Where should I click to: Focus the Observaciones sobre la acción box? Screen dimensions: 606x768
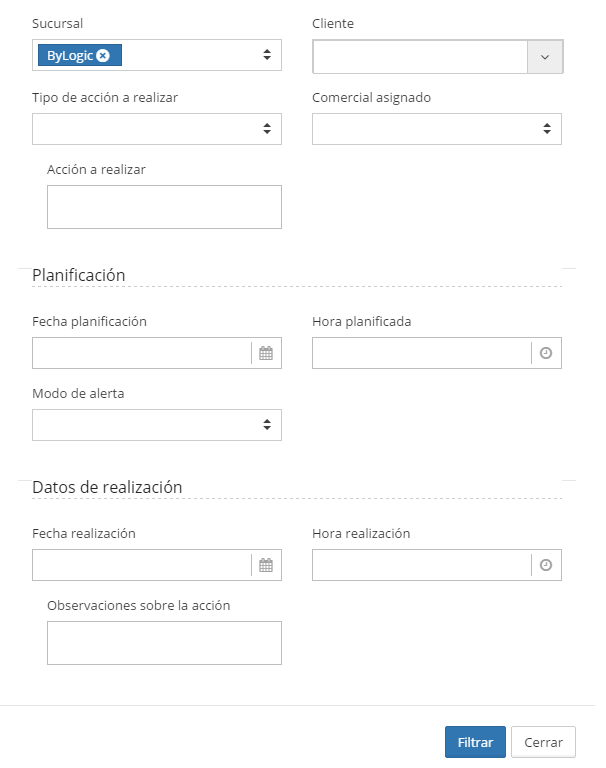164,643
